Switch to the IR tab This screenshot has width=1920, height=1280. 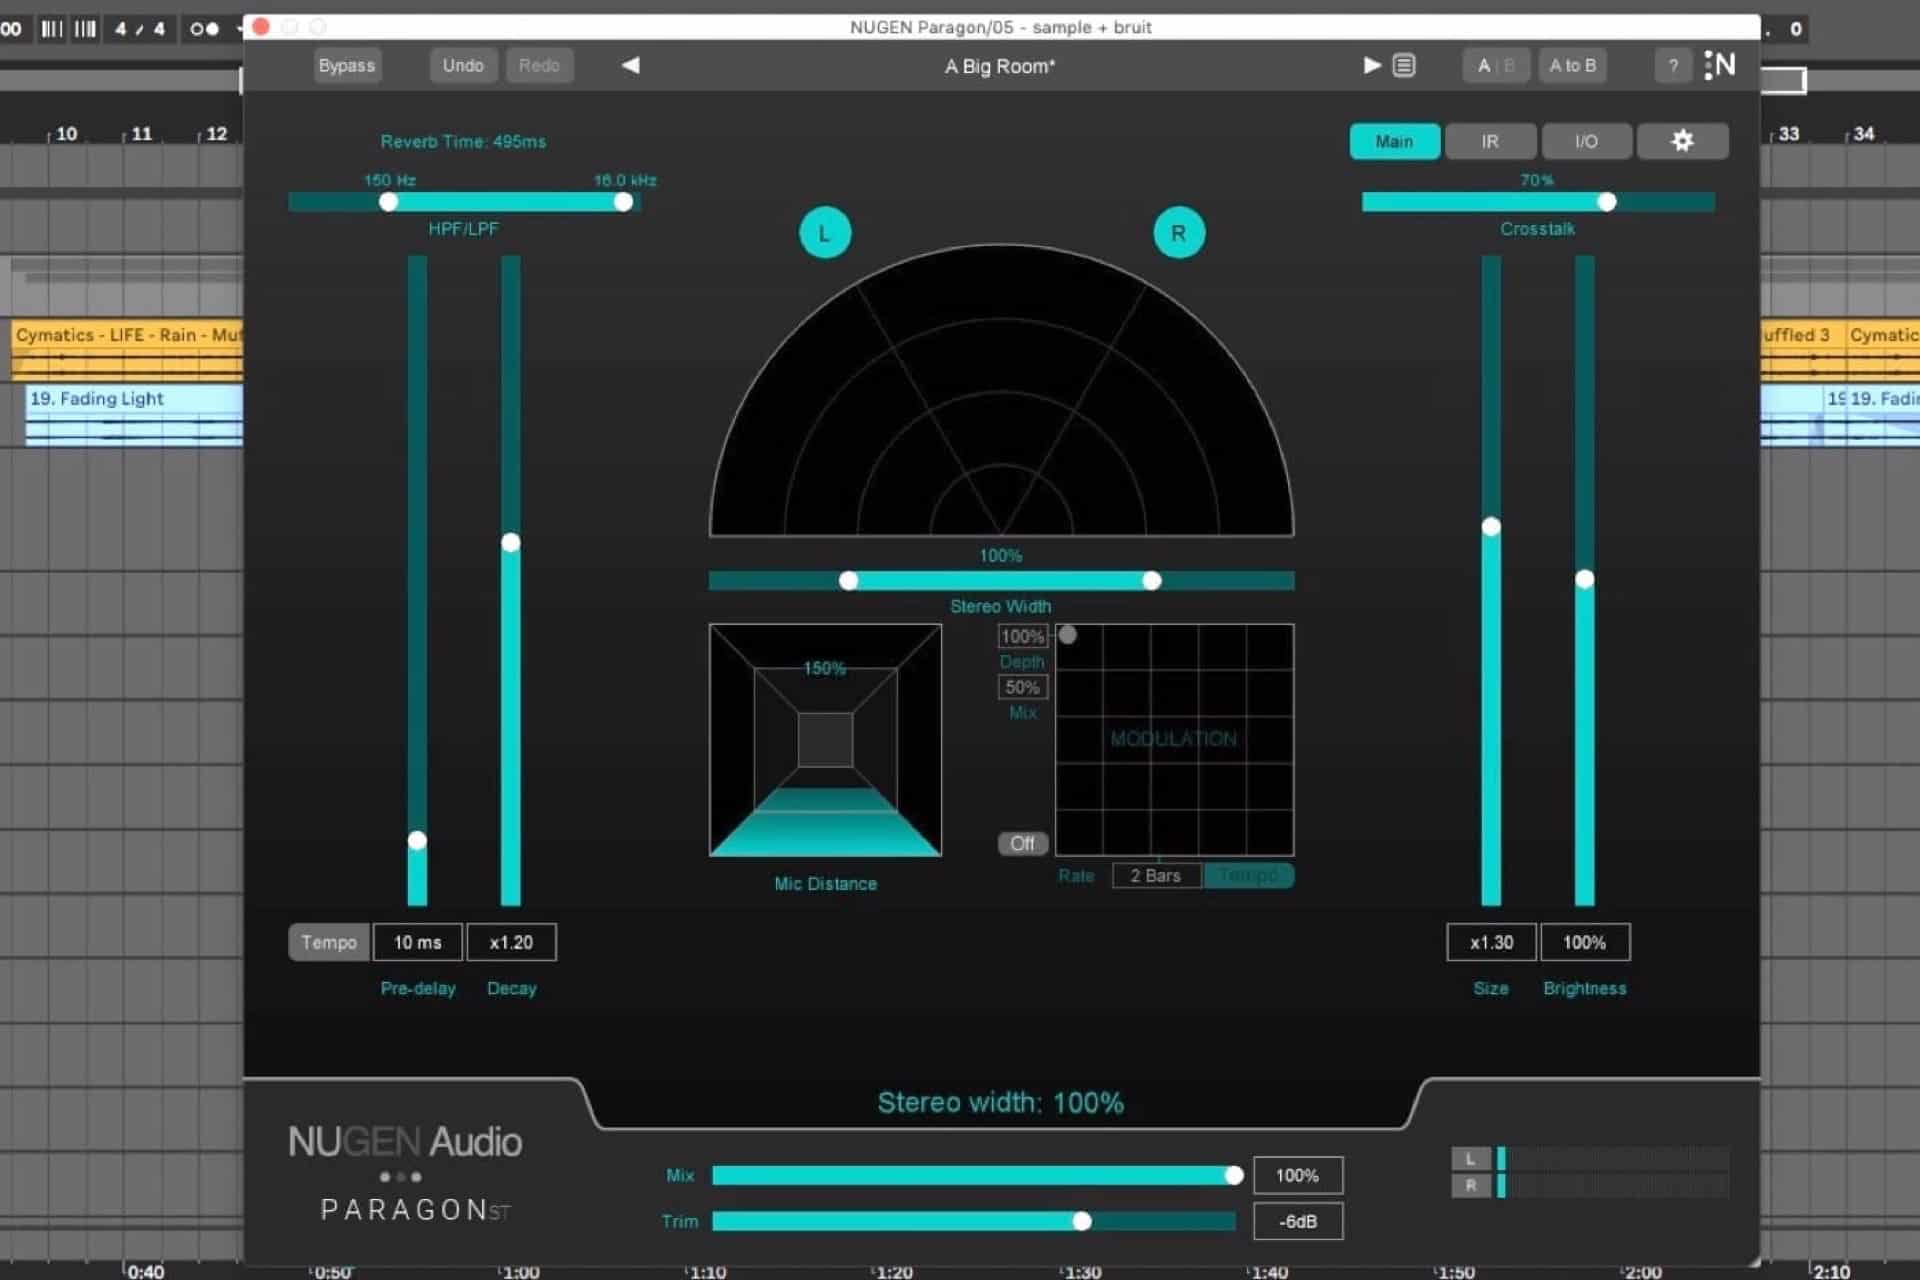[1489, 141]
